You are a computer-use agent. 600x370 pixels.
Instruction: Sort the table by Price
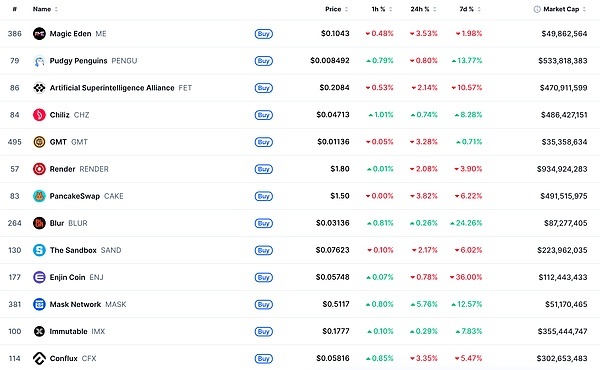tap(336, 9)
